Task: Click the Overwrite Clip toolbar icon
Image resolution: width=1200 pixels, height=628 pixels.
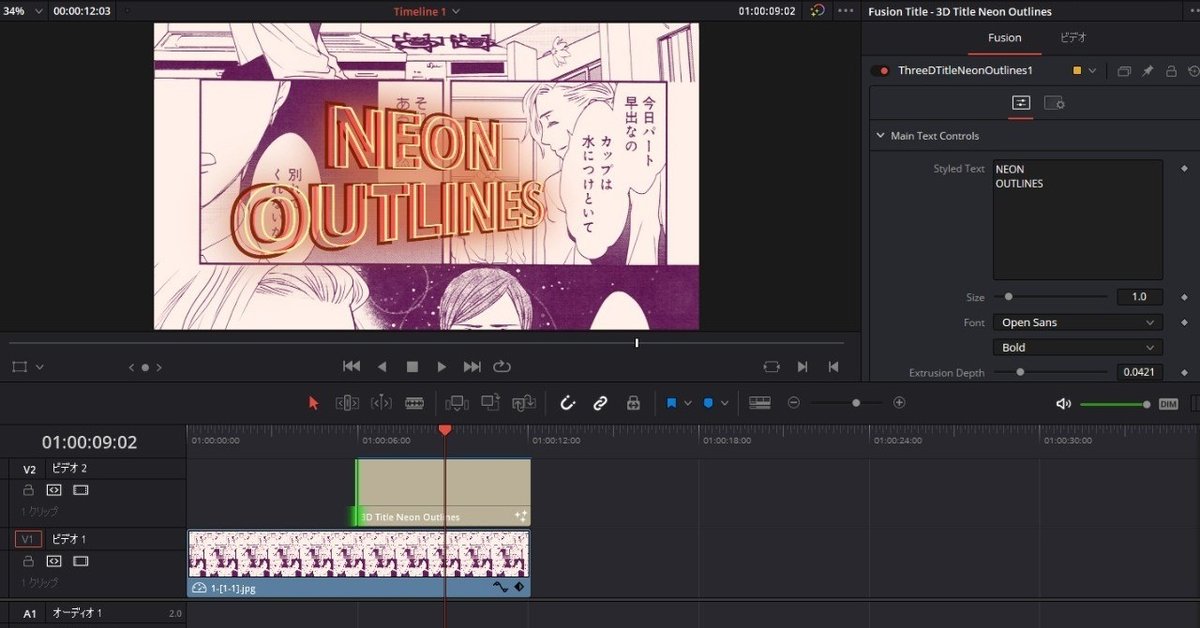Action: [490, 403]
